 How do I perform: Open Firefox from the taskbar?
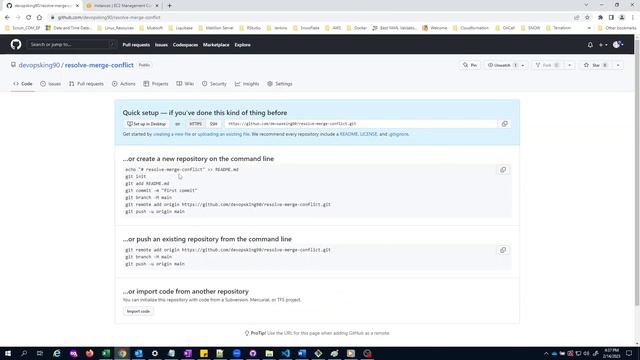click(x=89, y=353)
